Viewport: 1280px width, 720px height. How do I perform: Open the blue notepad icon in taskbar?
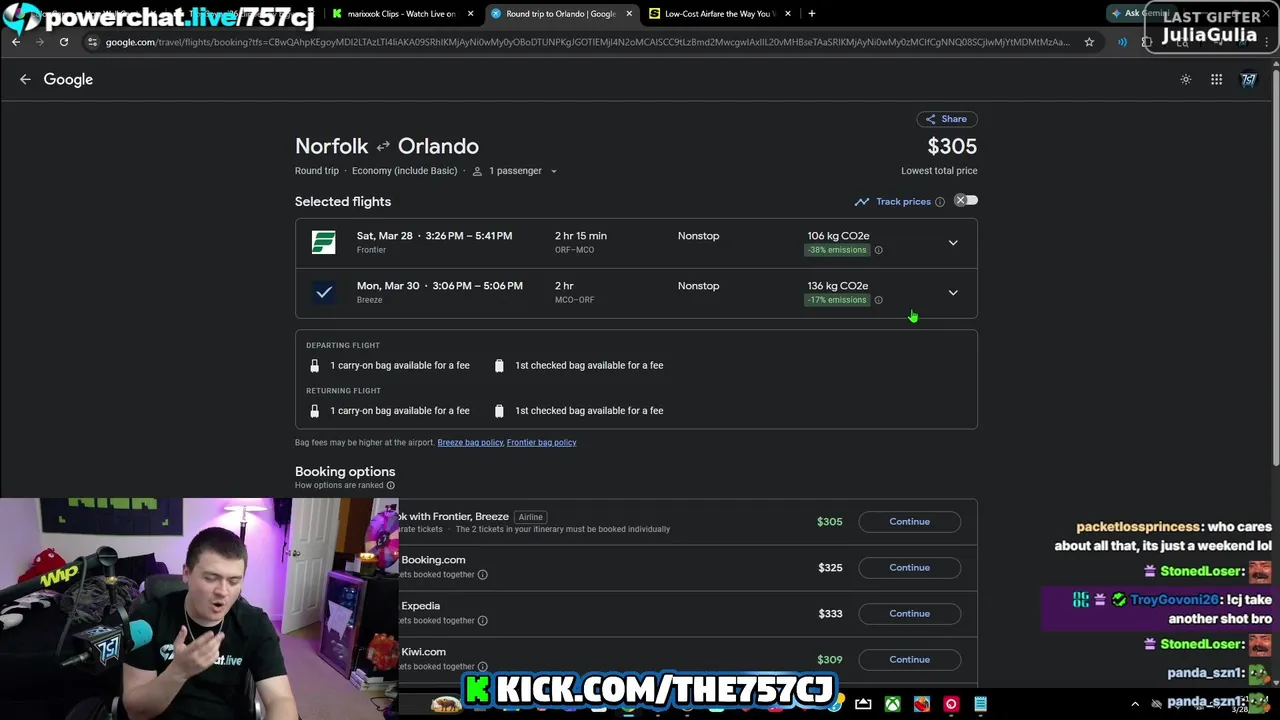[980, 704]
